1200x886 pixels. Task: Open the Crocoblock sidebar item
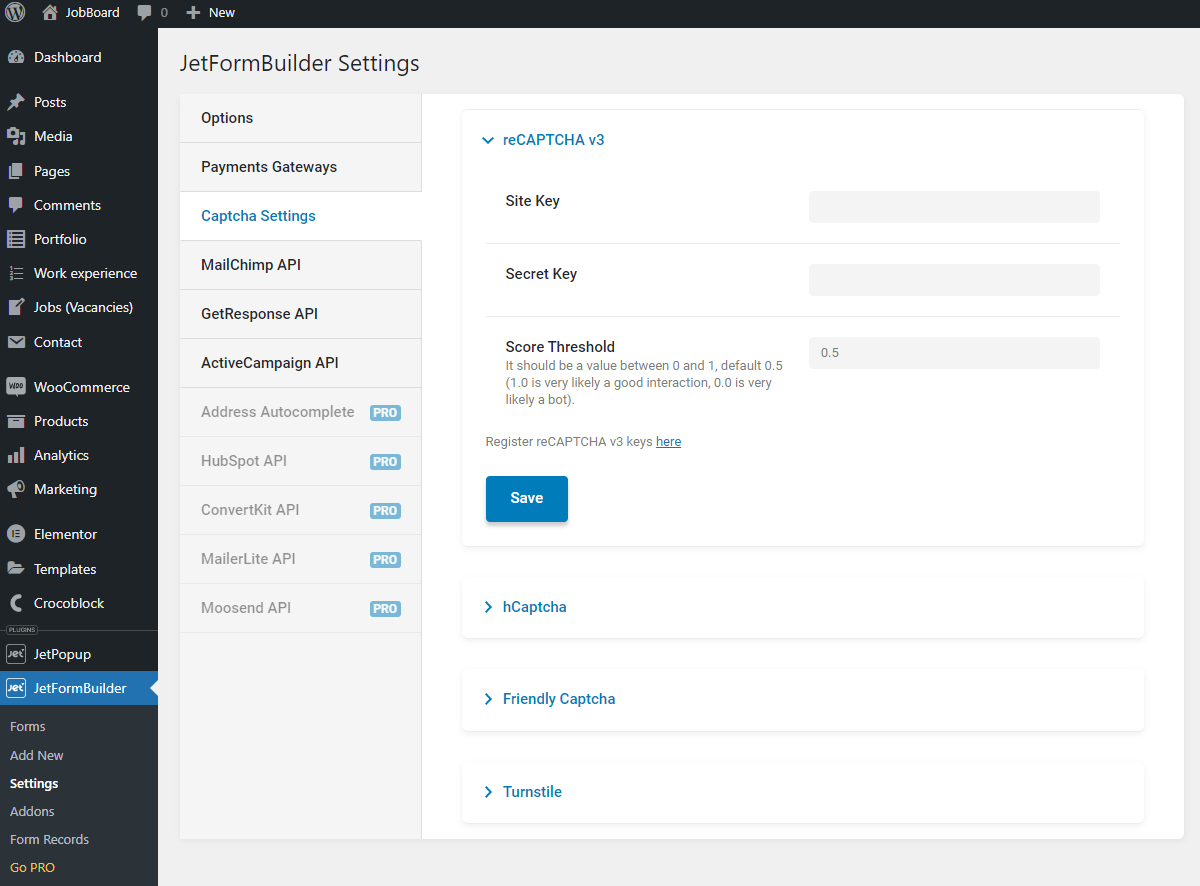coord(68,603)
